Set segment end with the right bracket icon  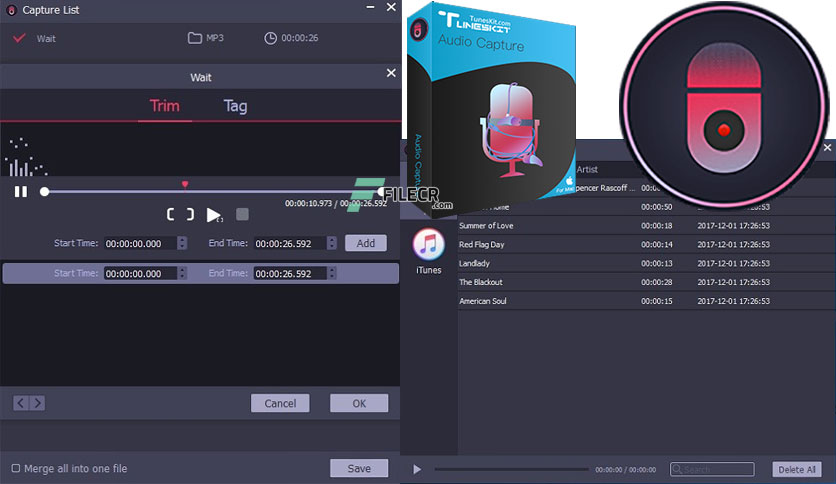pyautogui.click(x=190, y=214)
